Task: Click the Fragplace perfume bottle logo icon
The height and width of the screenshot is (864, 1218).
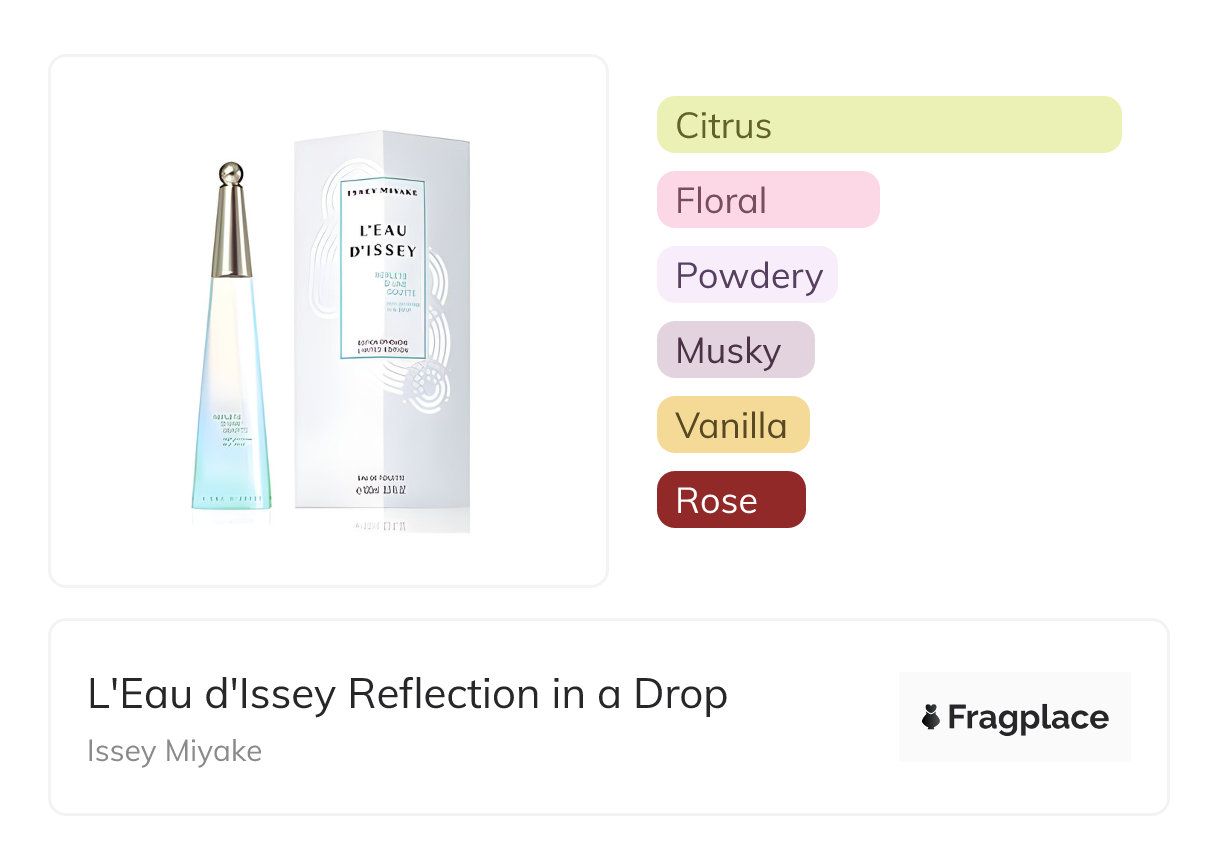Action: coord(931,717)
